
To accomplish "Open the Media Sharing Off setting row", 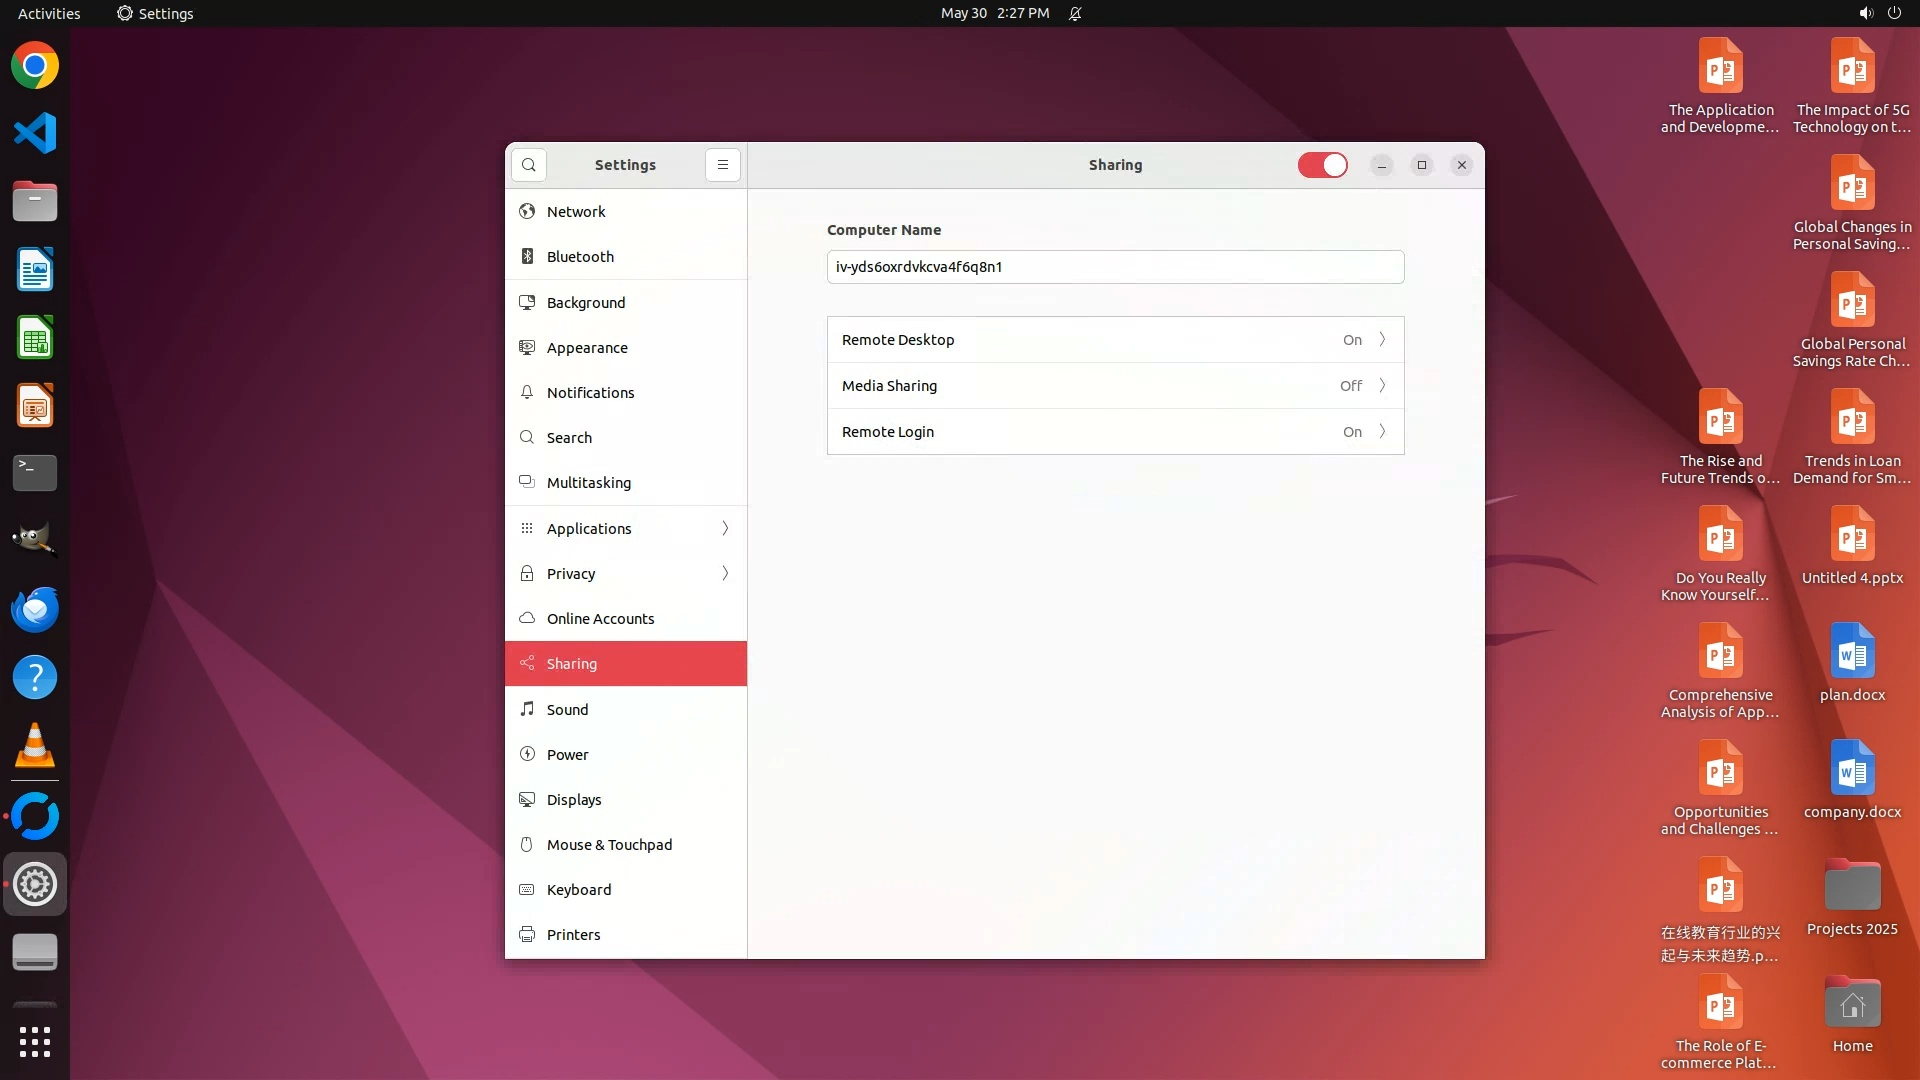I will click(x=1115, y=386).
